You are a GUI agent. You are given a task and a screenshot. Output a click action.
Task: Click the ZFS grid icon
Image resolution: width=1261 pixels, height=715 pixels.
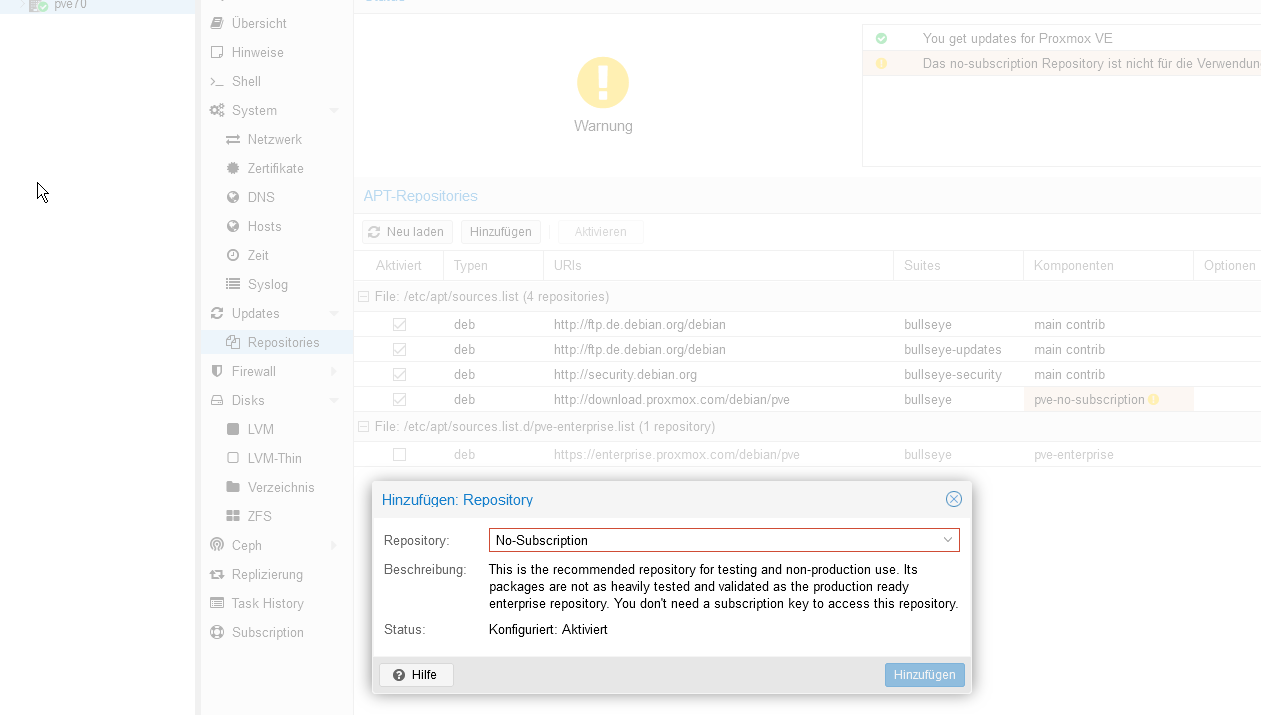coord(233,516)
